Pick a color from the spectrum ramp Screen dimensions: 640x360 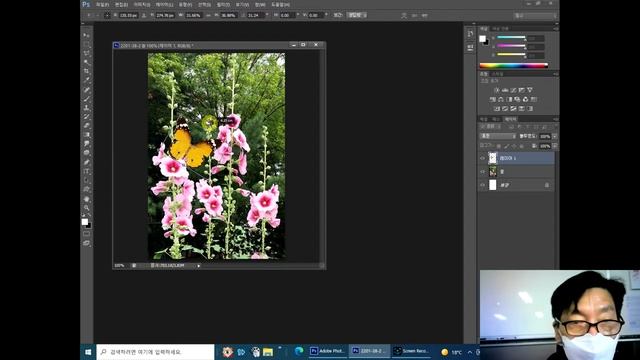[x=513, y=65]
